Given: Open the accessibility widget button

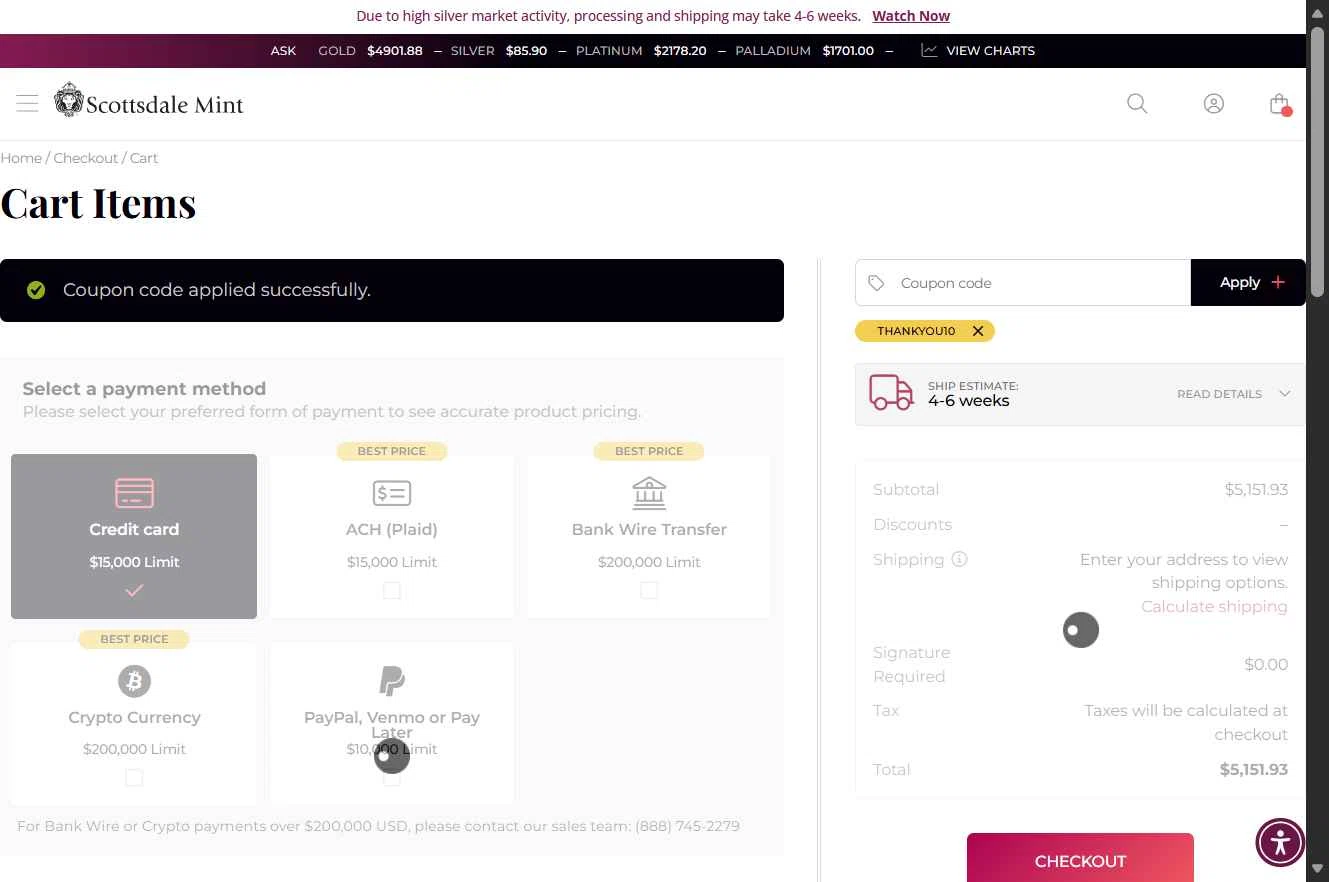Looking at the screenshot, I should pos(1280,841).
